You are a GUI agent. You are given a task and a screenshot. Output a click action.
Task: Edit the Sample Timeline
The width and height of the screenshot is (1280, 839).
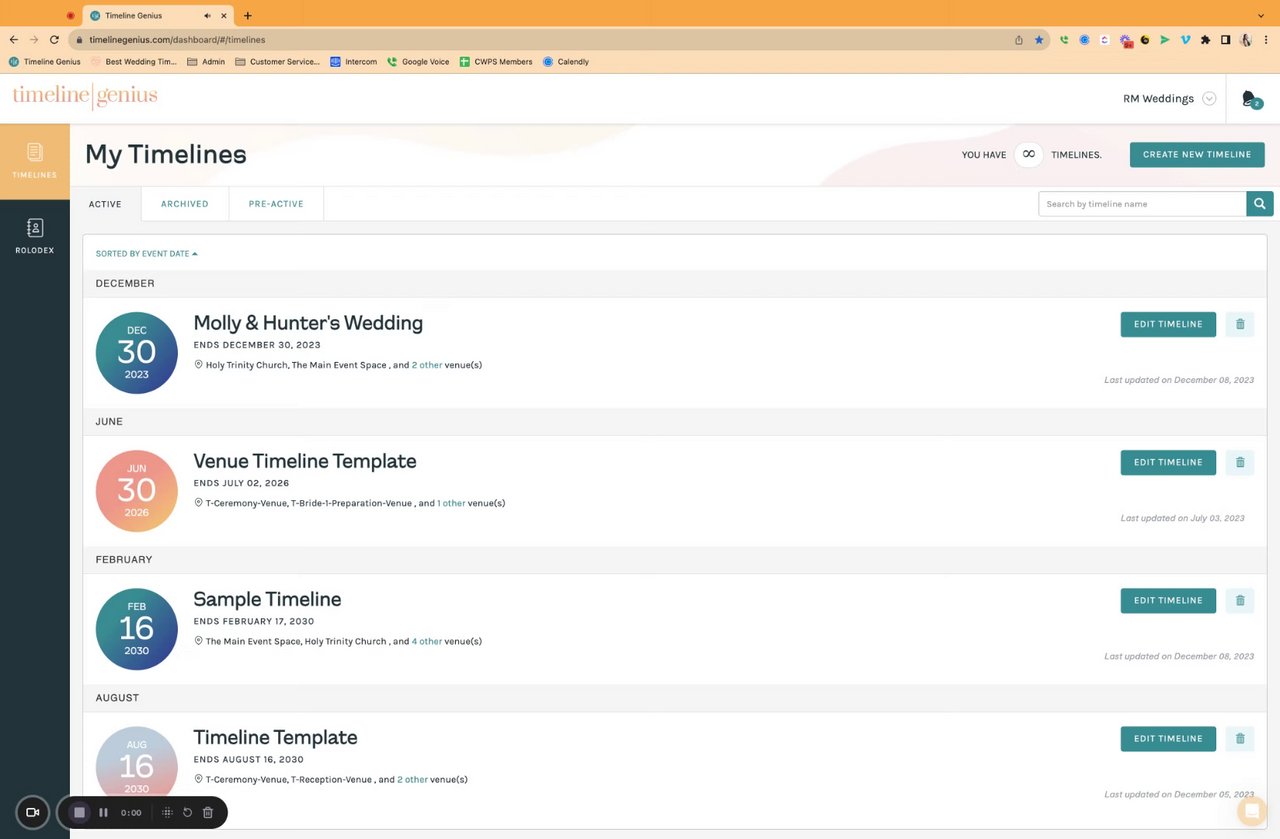1168,600
